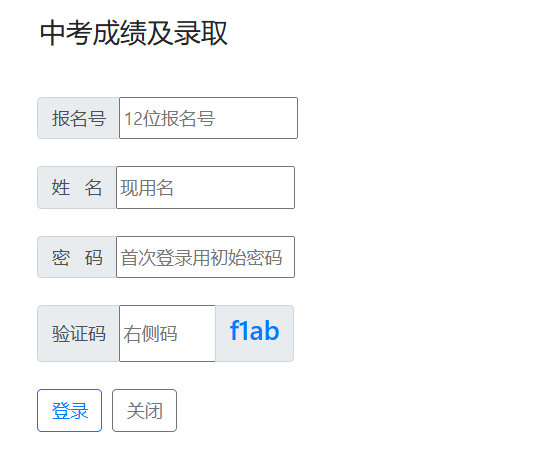
Task: Click the 姓 名 field label
Action: click(x=77, y=187)
